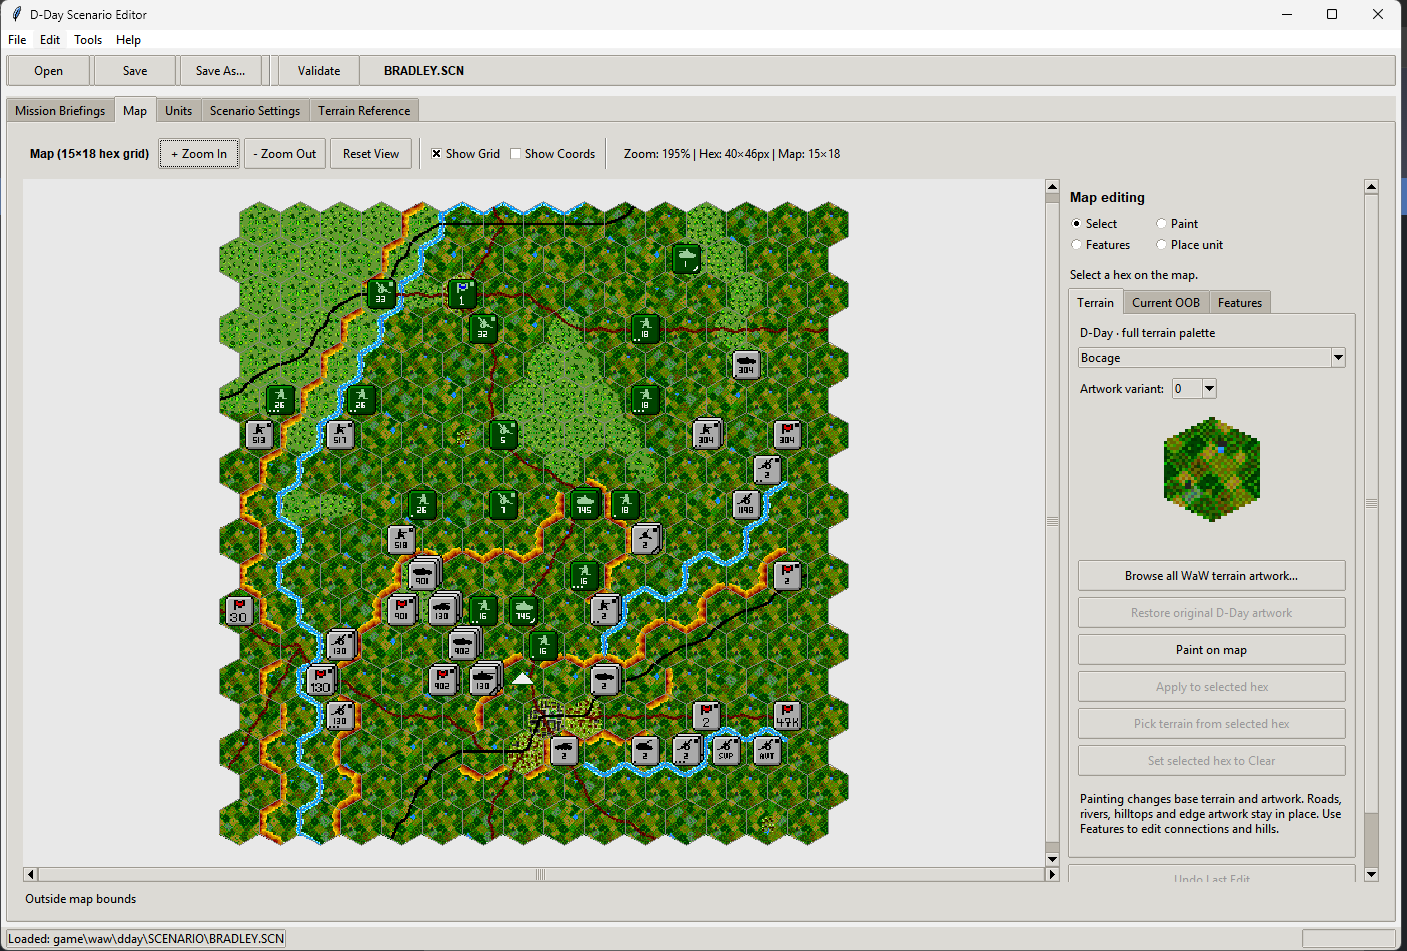
Task: Switch to the Mission Briefings tab
Action: click(x=60, y=111)
